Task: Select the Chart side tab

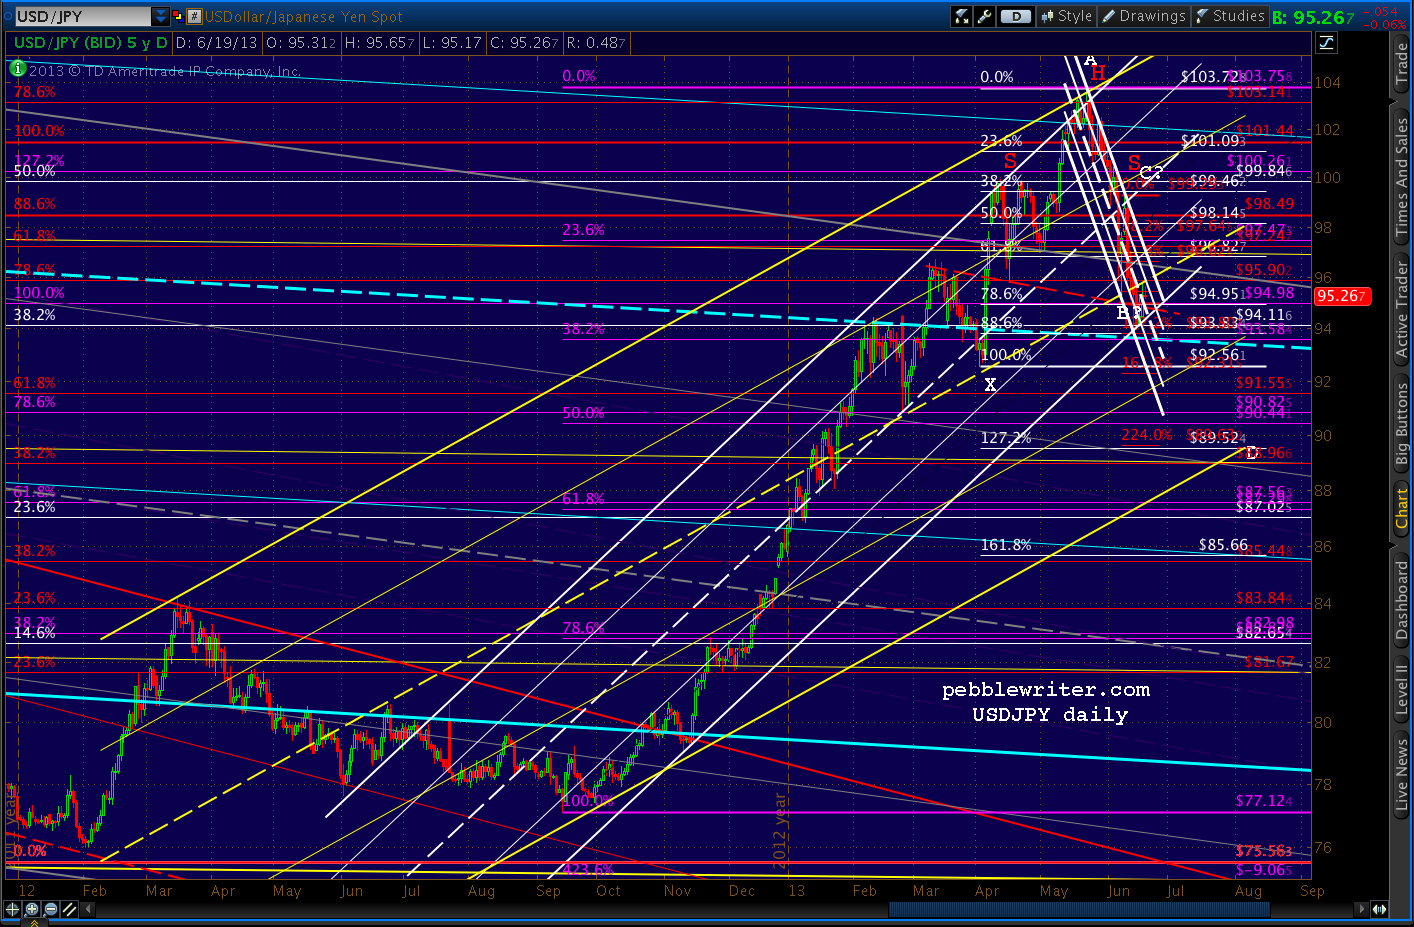Action: point(1402,508)
